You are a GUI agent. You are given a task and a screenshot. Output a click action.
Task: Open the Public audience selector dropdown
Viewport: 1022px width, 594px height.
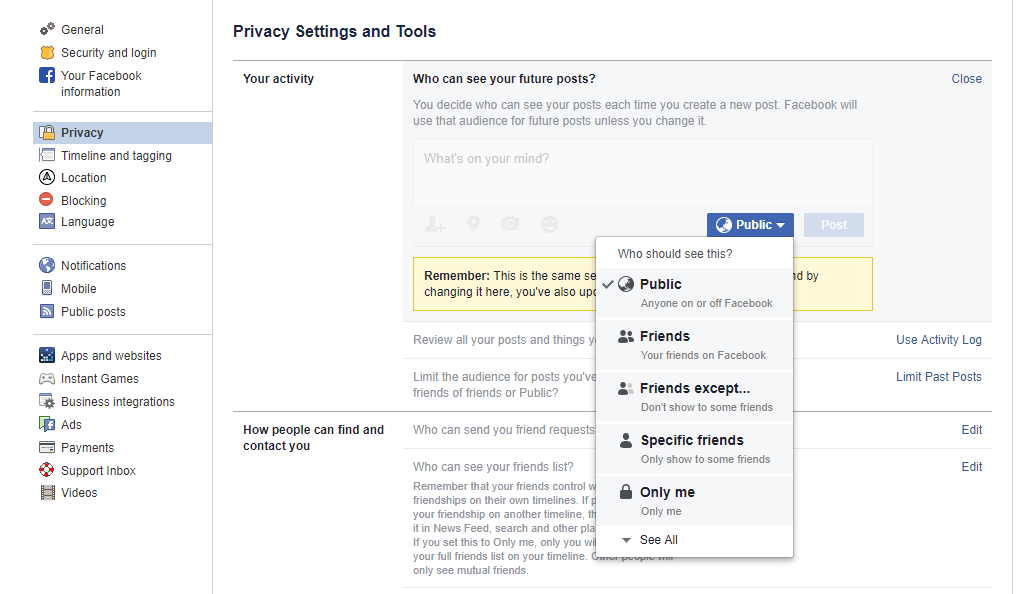[x=750, y=225]
